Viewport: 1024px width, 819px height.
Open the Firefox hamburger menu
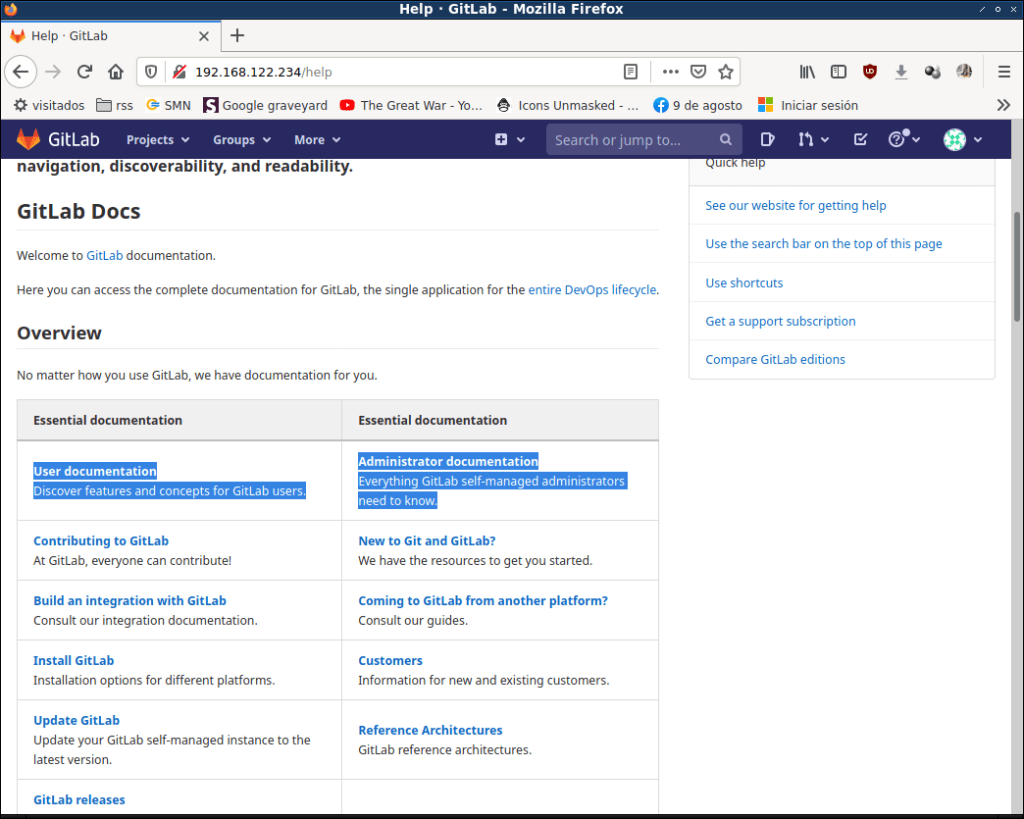coord(1004,72)
